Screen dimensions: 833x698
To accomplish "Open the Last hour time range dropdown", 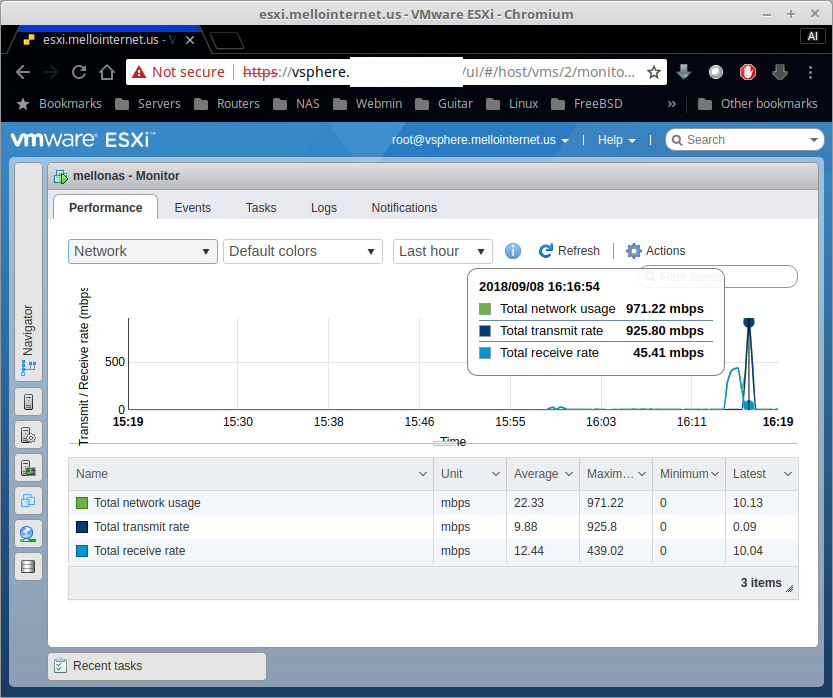I will (442, 251).
